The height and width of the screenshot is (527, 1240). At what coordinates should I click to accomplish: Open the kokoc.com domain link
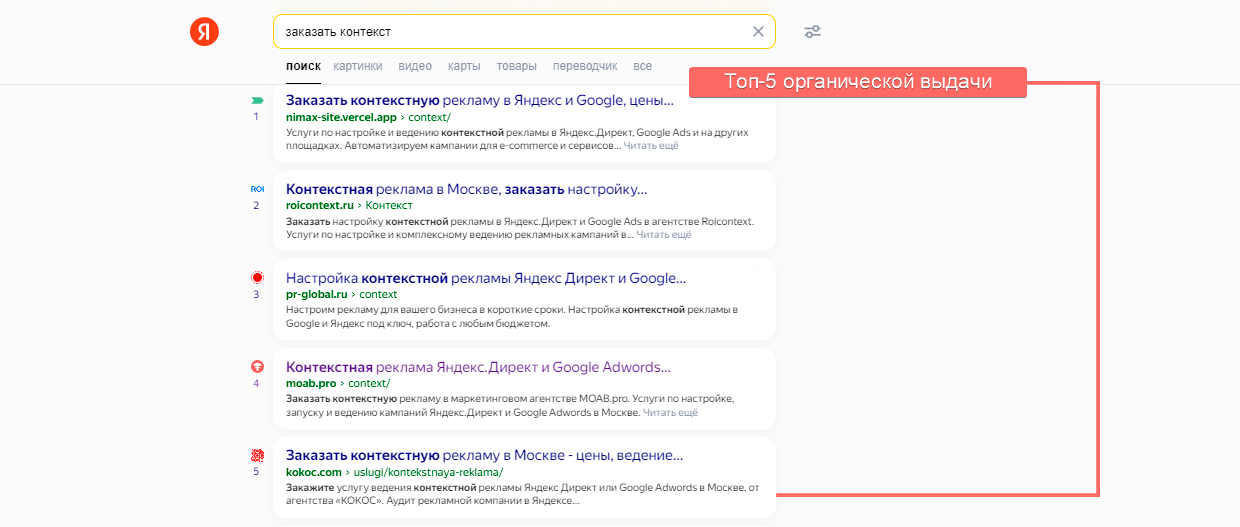coord(314,472)
